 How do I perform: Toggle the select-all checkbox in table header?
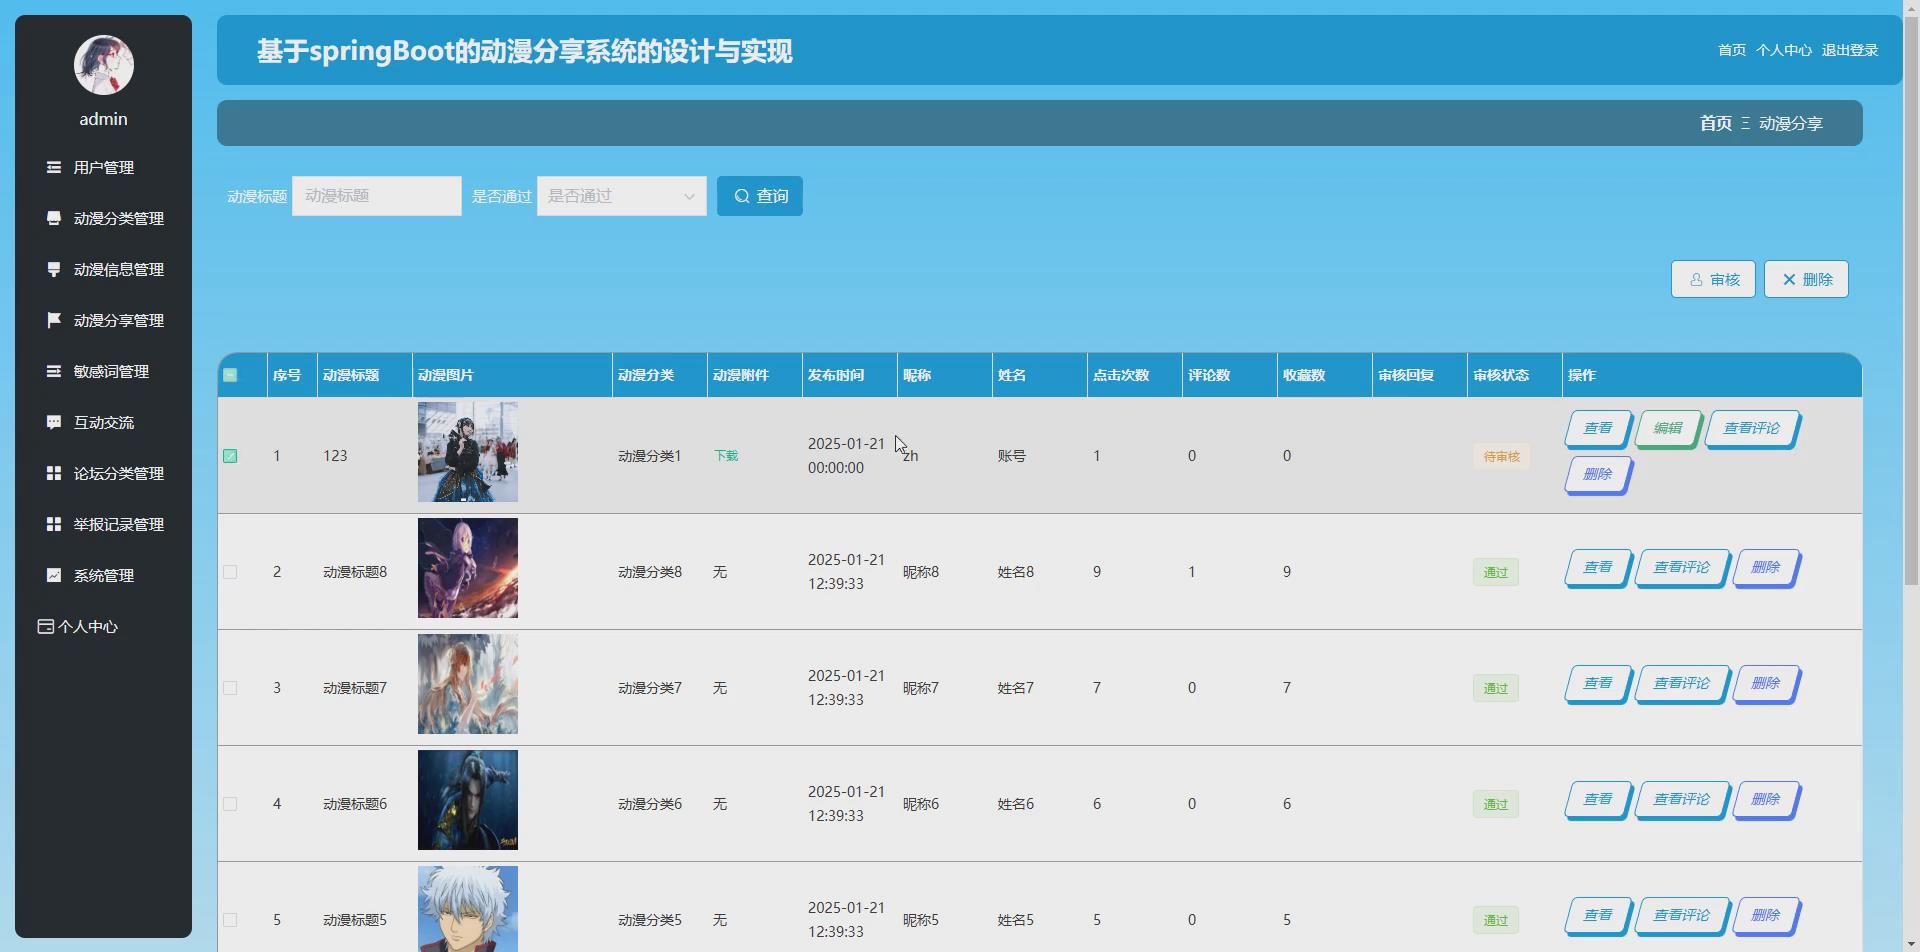pyautogui.click(x=230, y=375)
